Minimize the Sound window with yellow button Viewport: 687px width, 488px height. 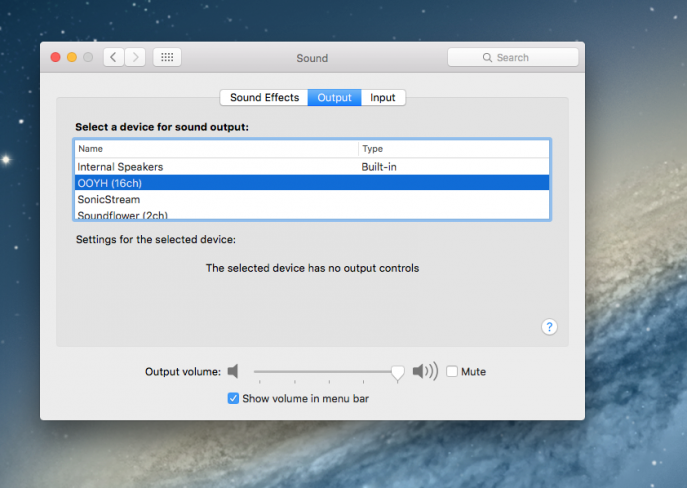(x=72, y=57)
